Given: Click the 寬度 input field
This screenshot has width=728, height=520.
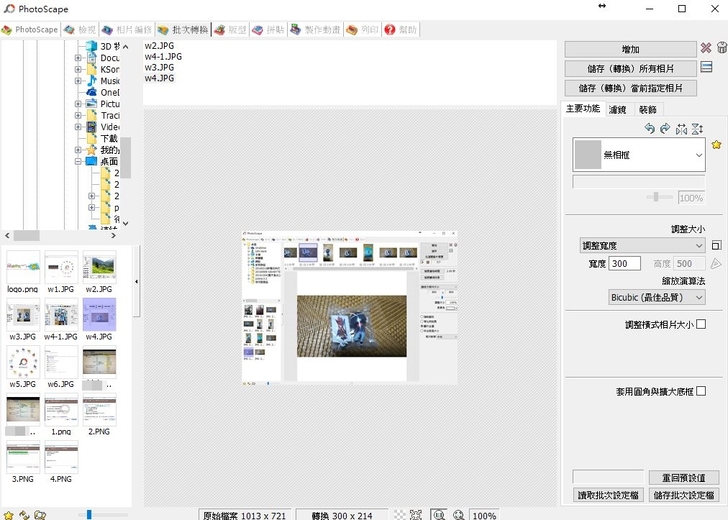Looking at the screenshot, I should click(625, 264).
